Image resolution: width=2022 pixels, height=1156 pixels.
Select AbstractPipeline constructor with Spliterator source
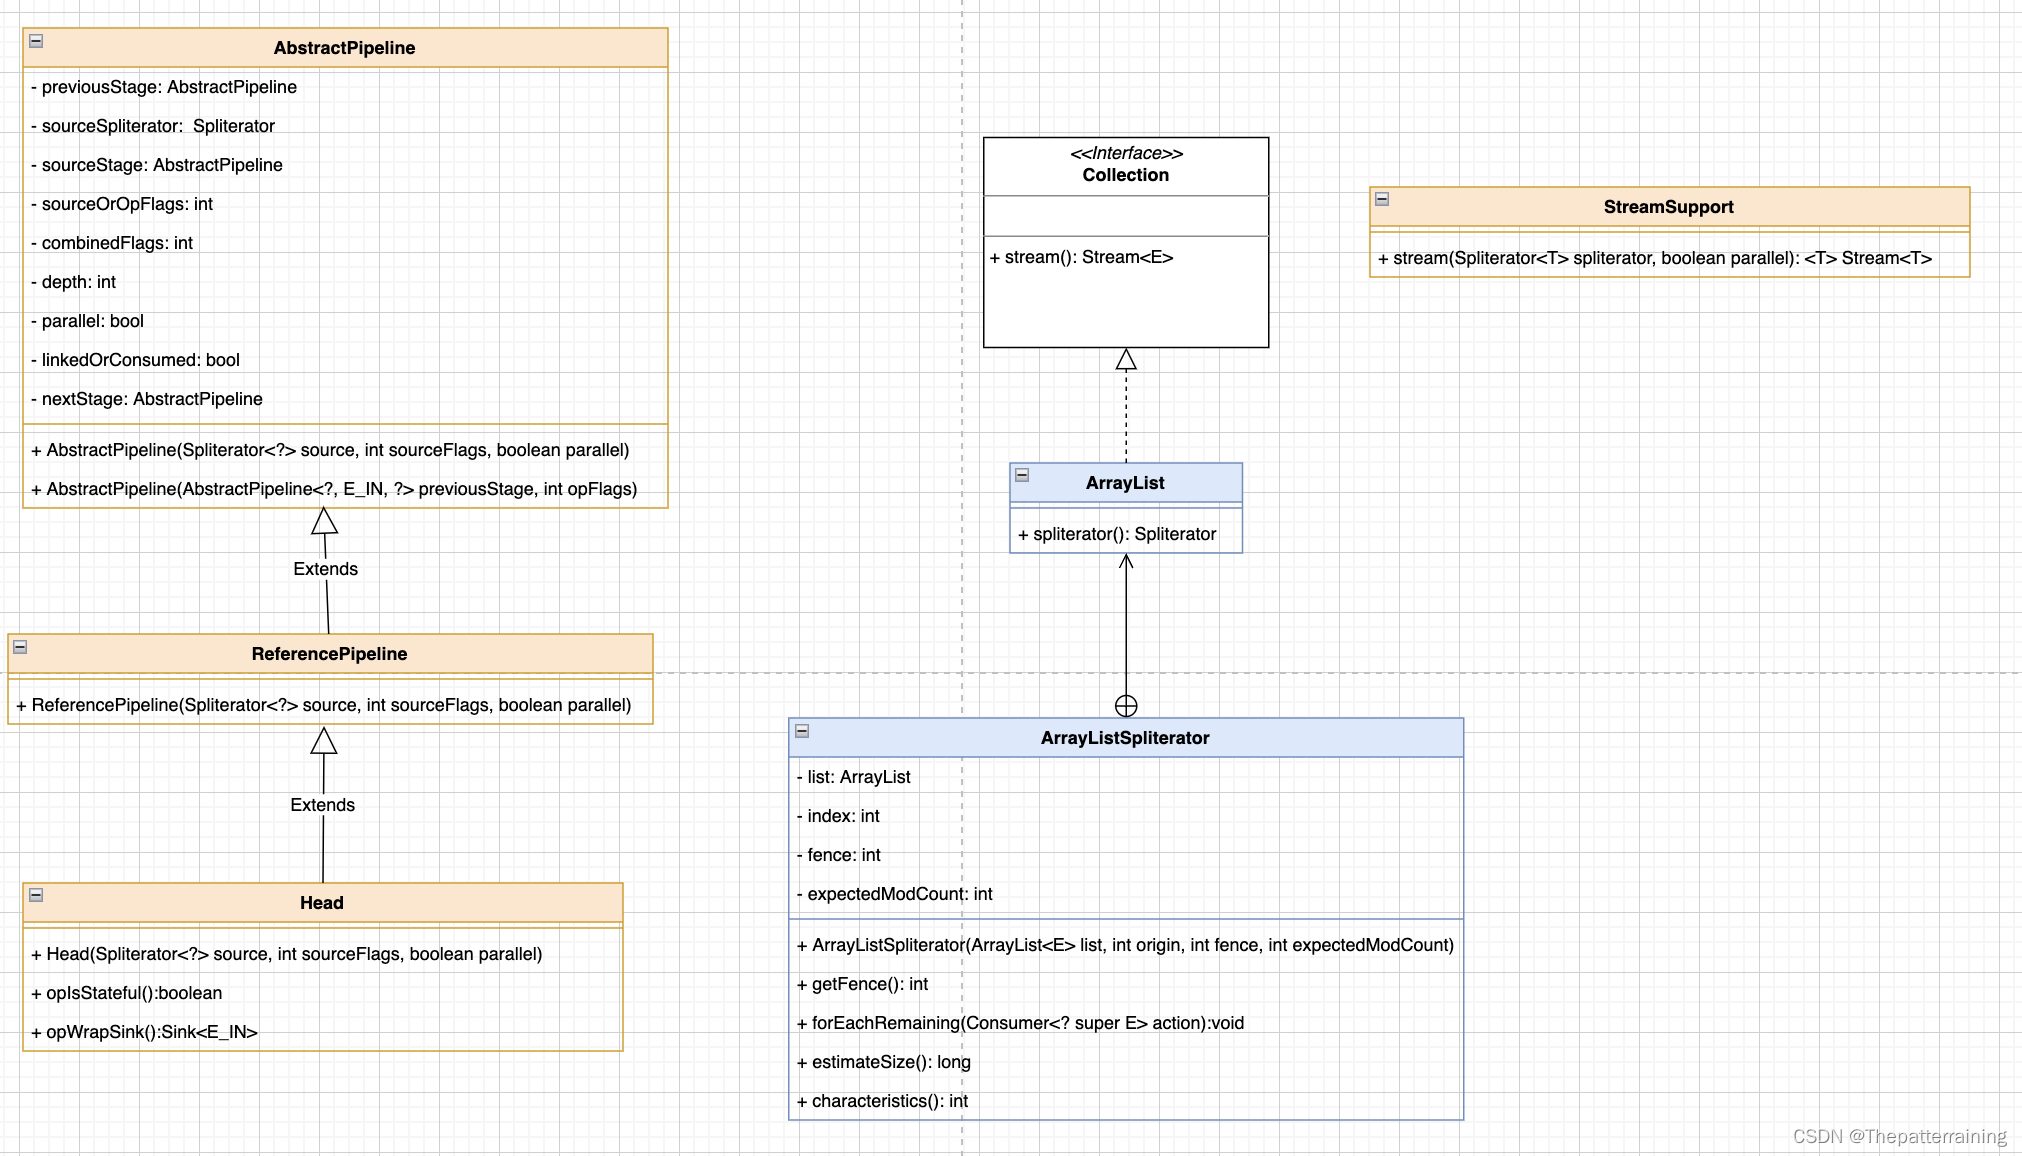pos(345,450)
